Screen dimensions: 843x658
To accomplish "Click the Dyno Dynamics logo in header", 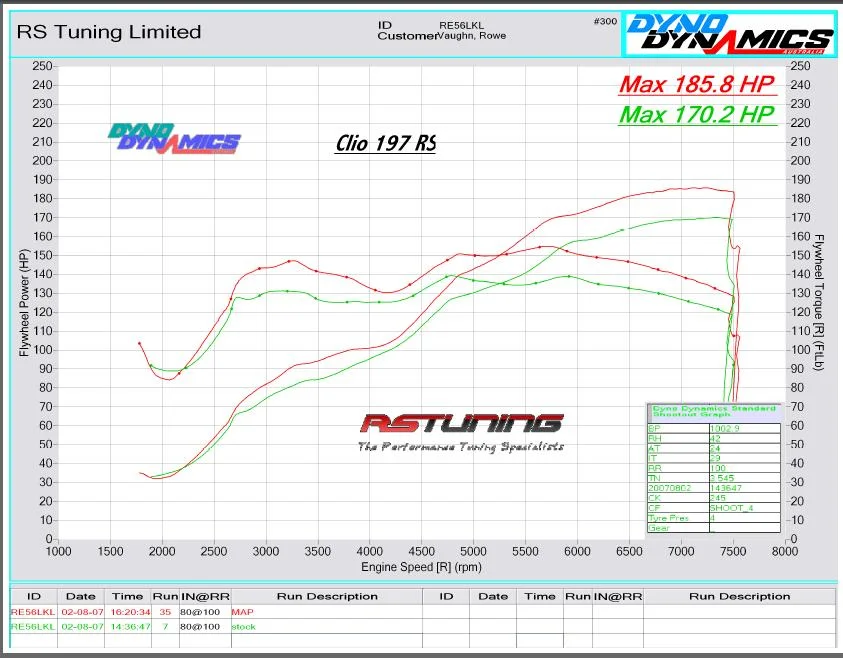I will click(730, 33).
